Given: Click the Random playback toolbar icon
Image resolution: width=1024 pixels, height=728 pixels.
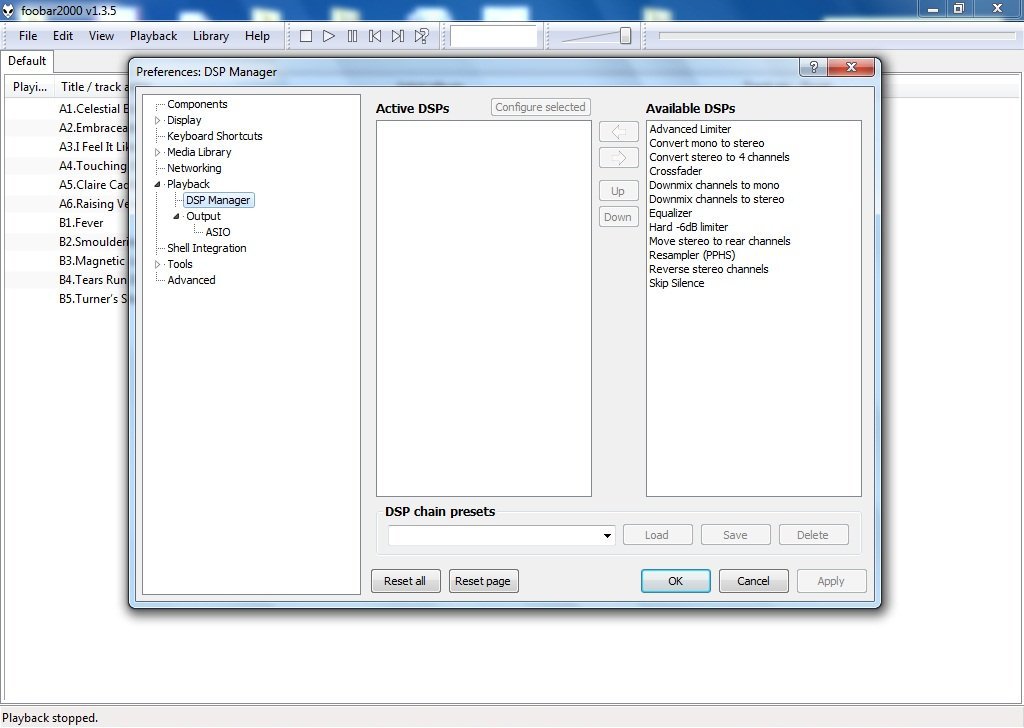Looking at the screenshot, I should pos(422,36).
